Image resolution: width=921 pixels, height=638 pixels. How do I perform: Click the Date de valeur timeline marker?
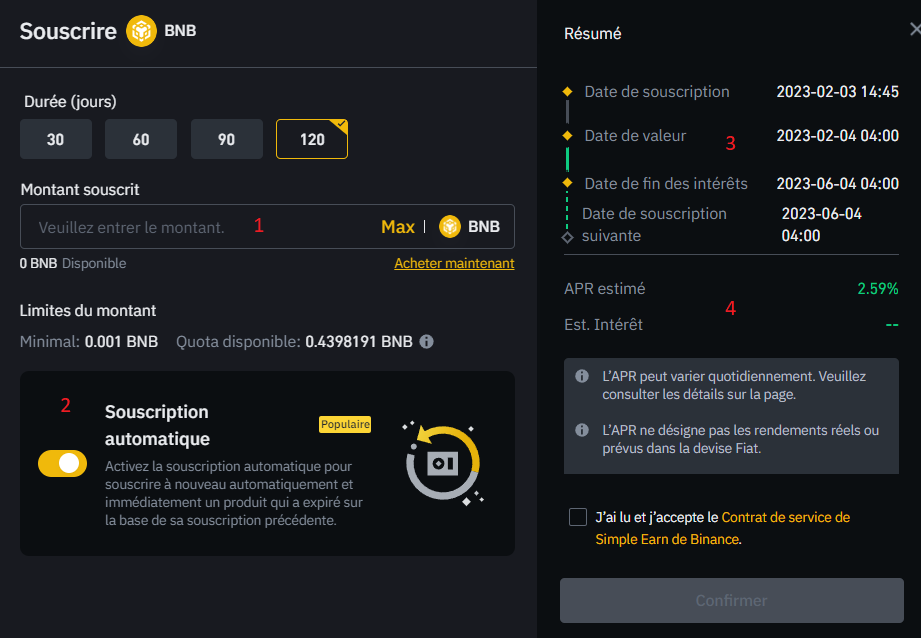tap(567, 135)
